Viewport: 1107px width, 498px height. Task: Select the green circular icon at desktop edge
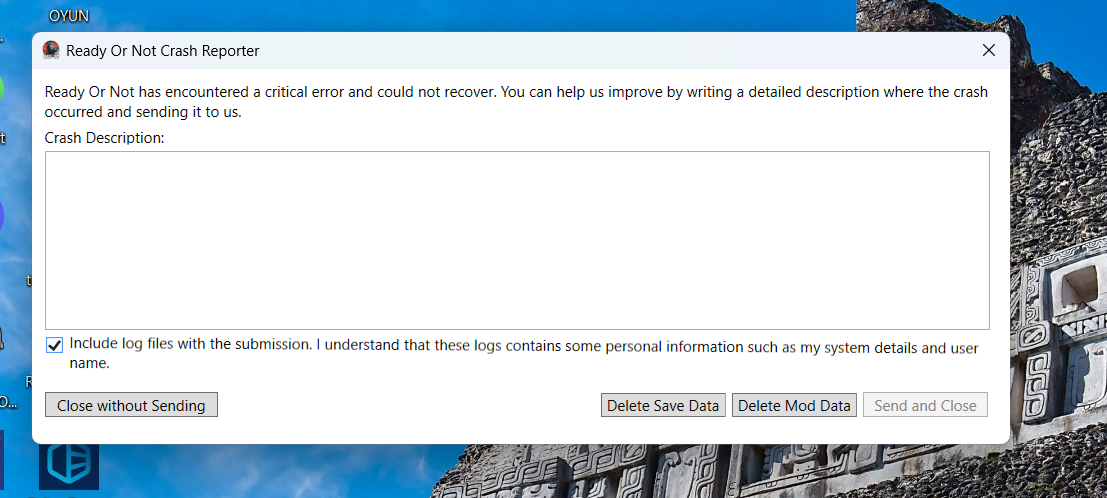tap(1, 88)
